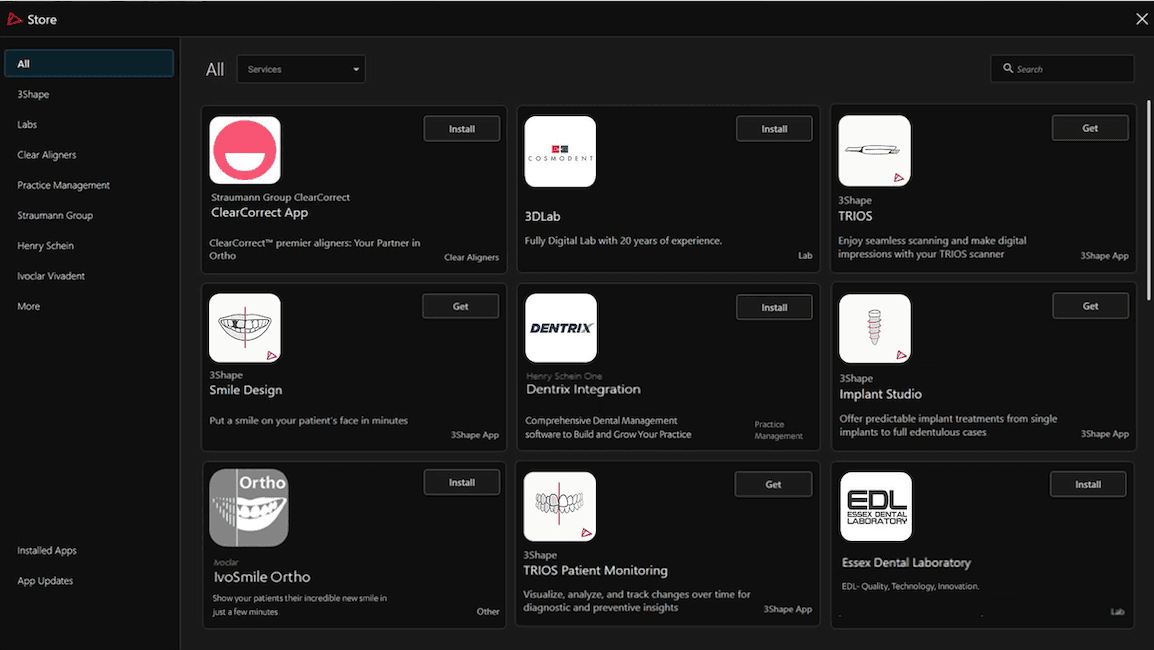1154x650 pixels.
Task: Select the Clear Aligners category
Action: click(x=46, y=155)
